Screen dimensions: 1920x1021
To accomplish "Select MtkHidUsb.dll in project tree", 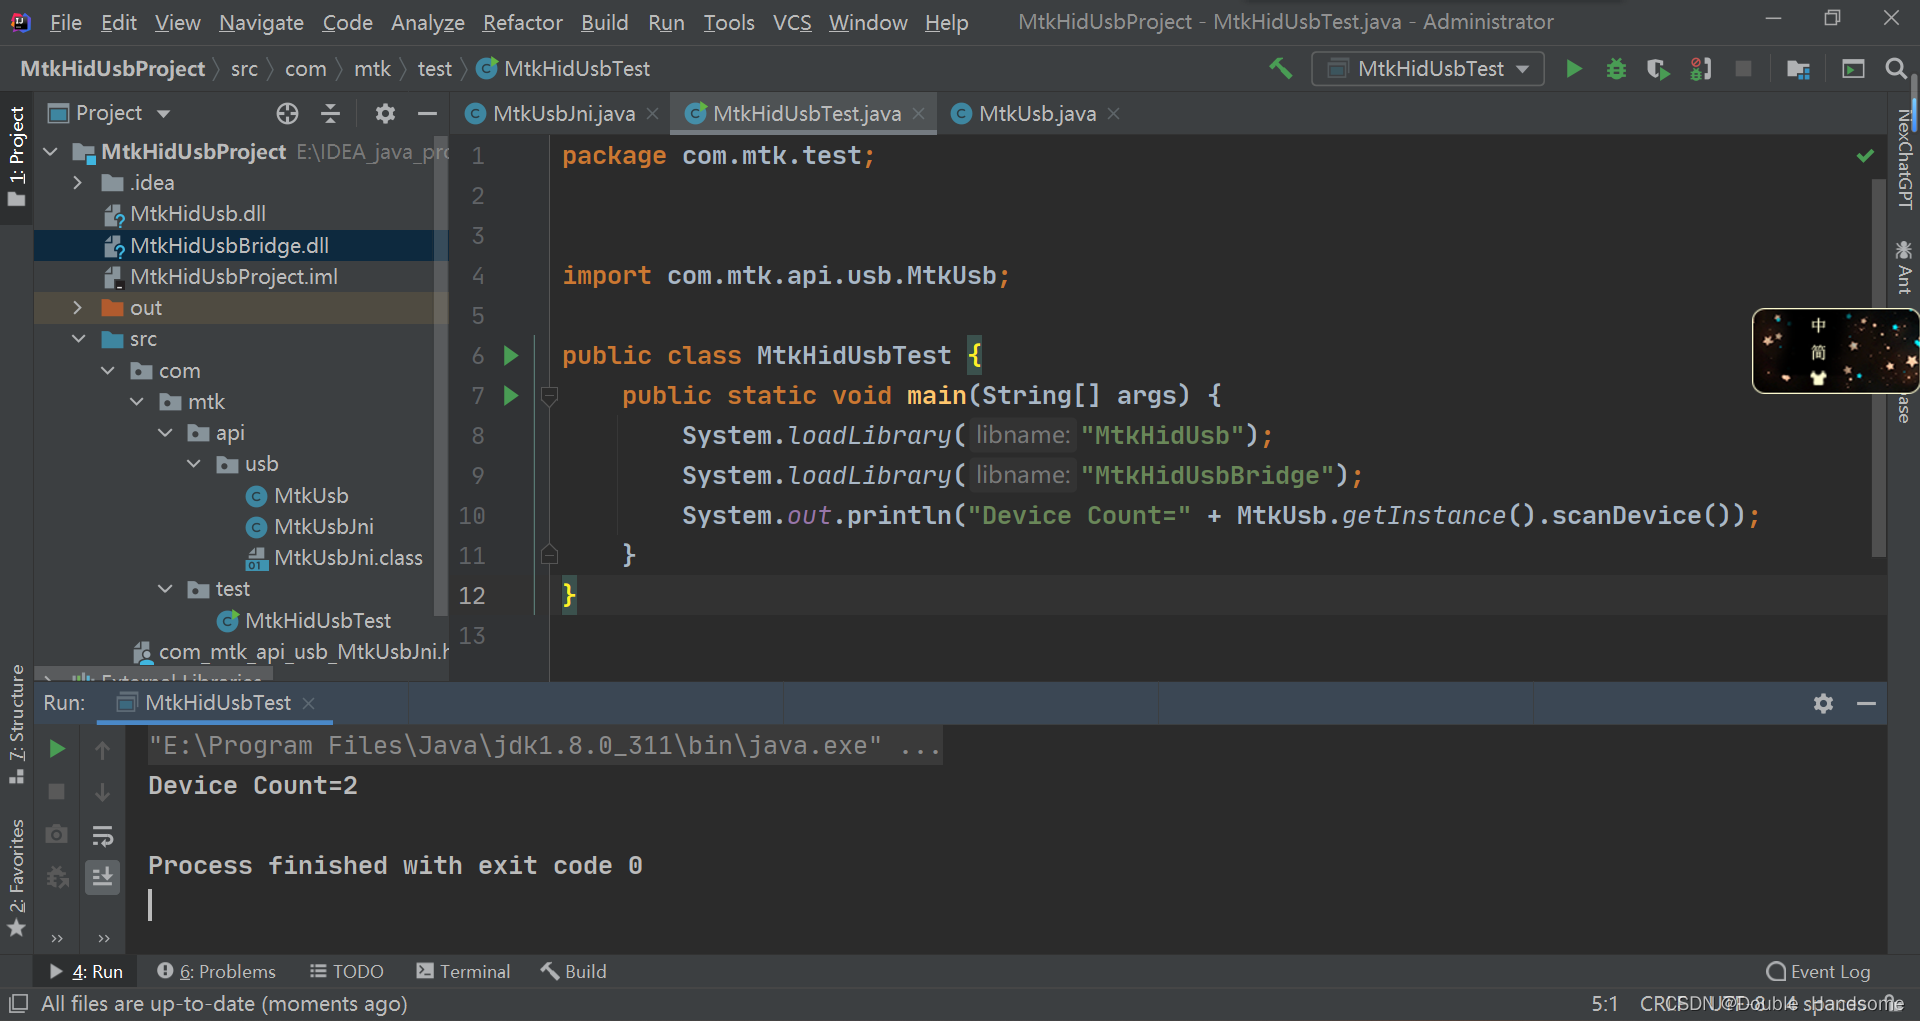I will click(197, 214).
